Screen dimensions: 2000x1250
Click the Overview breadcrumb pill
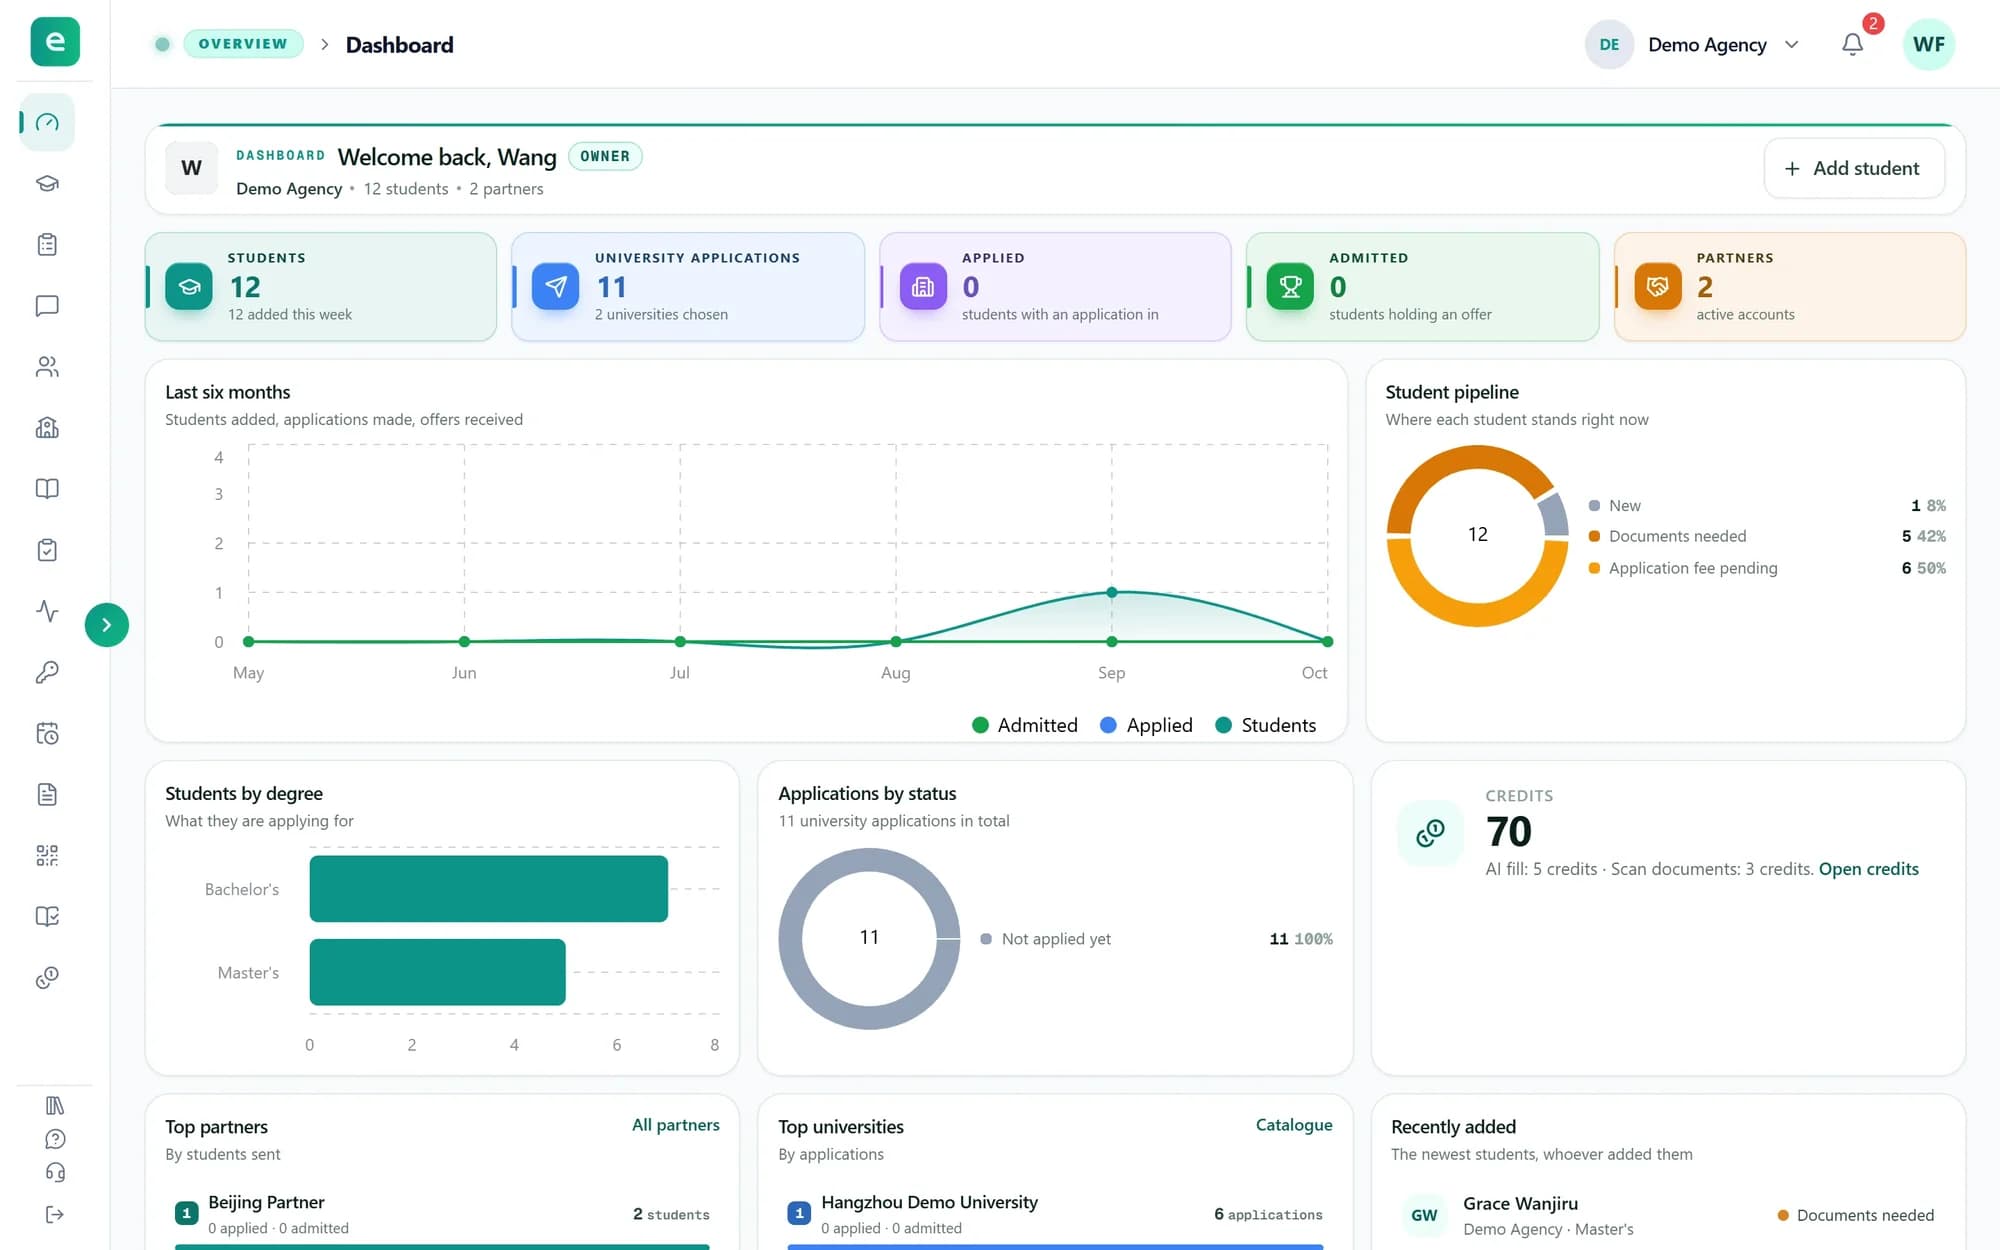[243, 44]
